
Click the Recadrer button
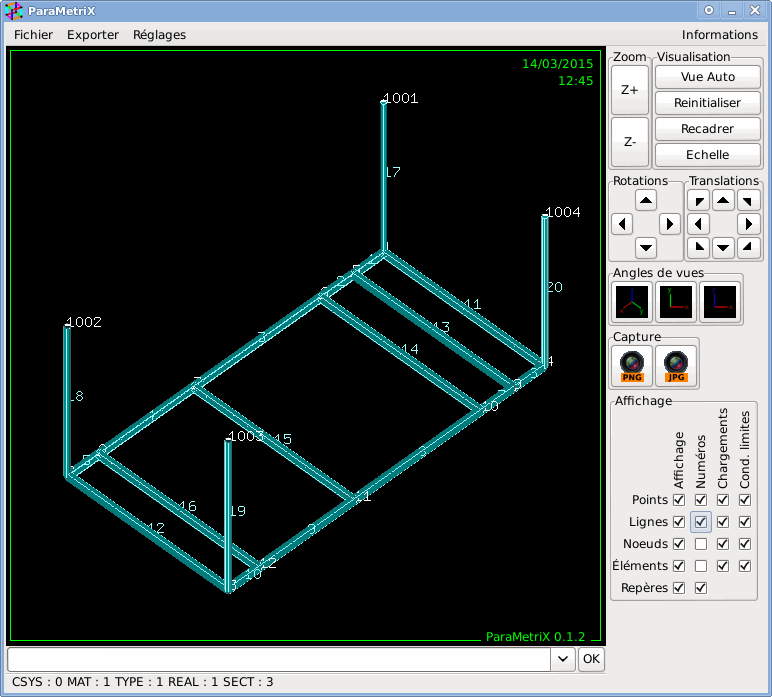[x=708, y=128]
